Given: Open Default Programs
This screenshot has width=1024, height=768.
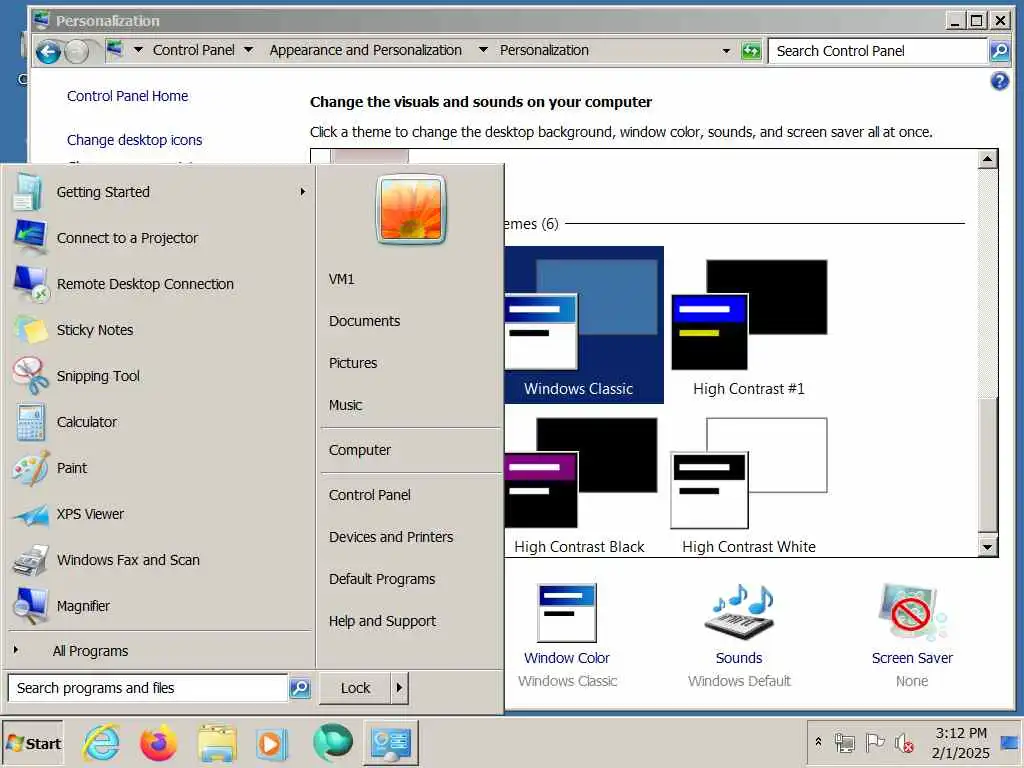Looking at the screenshot, I should pos(411,579).
